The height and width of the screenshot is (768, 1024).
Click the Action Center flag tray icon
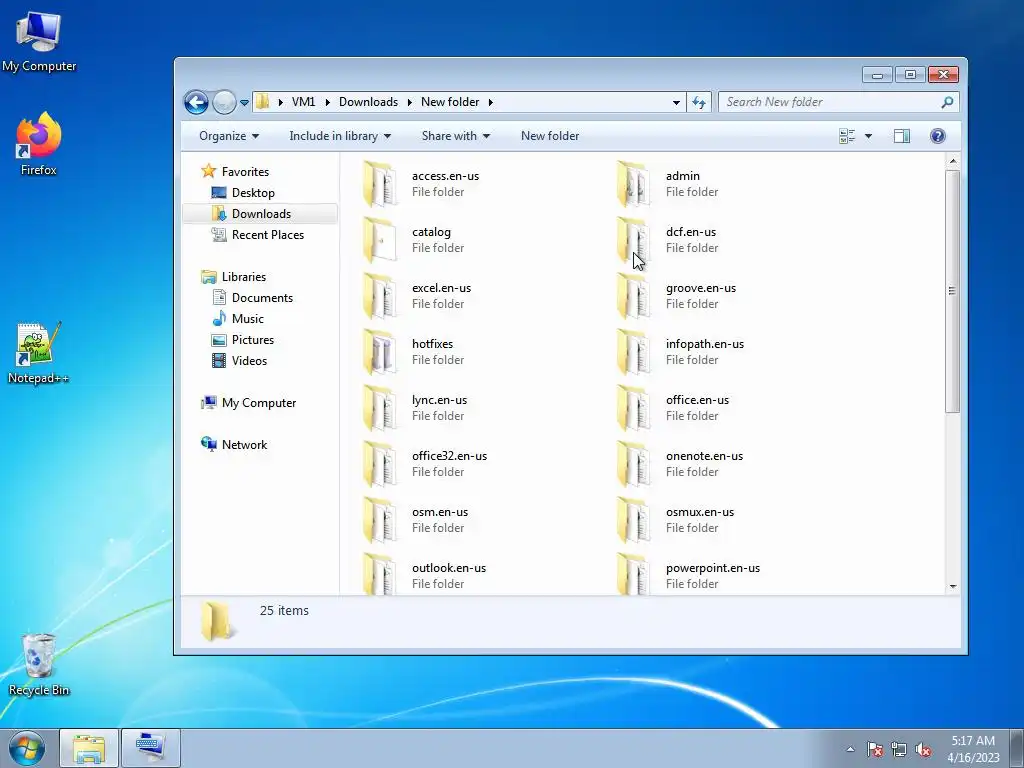tap(874, 749)
